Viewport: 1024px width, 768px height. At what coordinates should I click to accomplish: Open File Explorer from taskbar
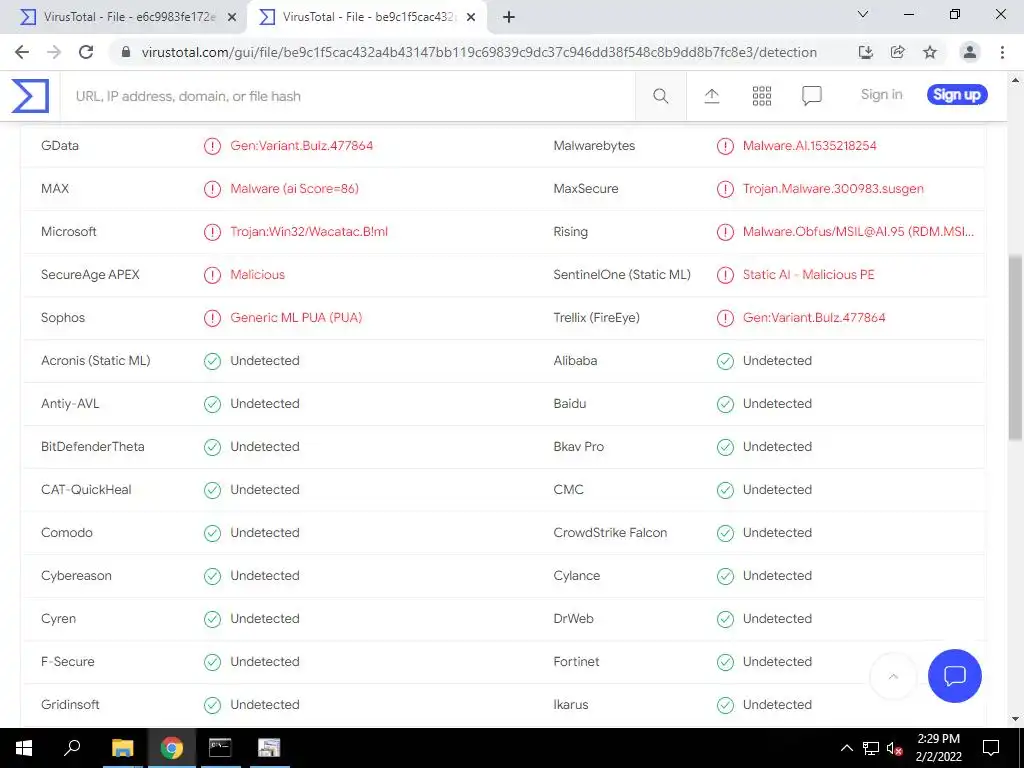click(122, 748)
